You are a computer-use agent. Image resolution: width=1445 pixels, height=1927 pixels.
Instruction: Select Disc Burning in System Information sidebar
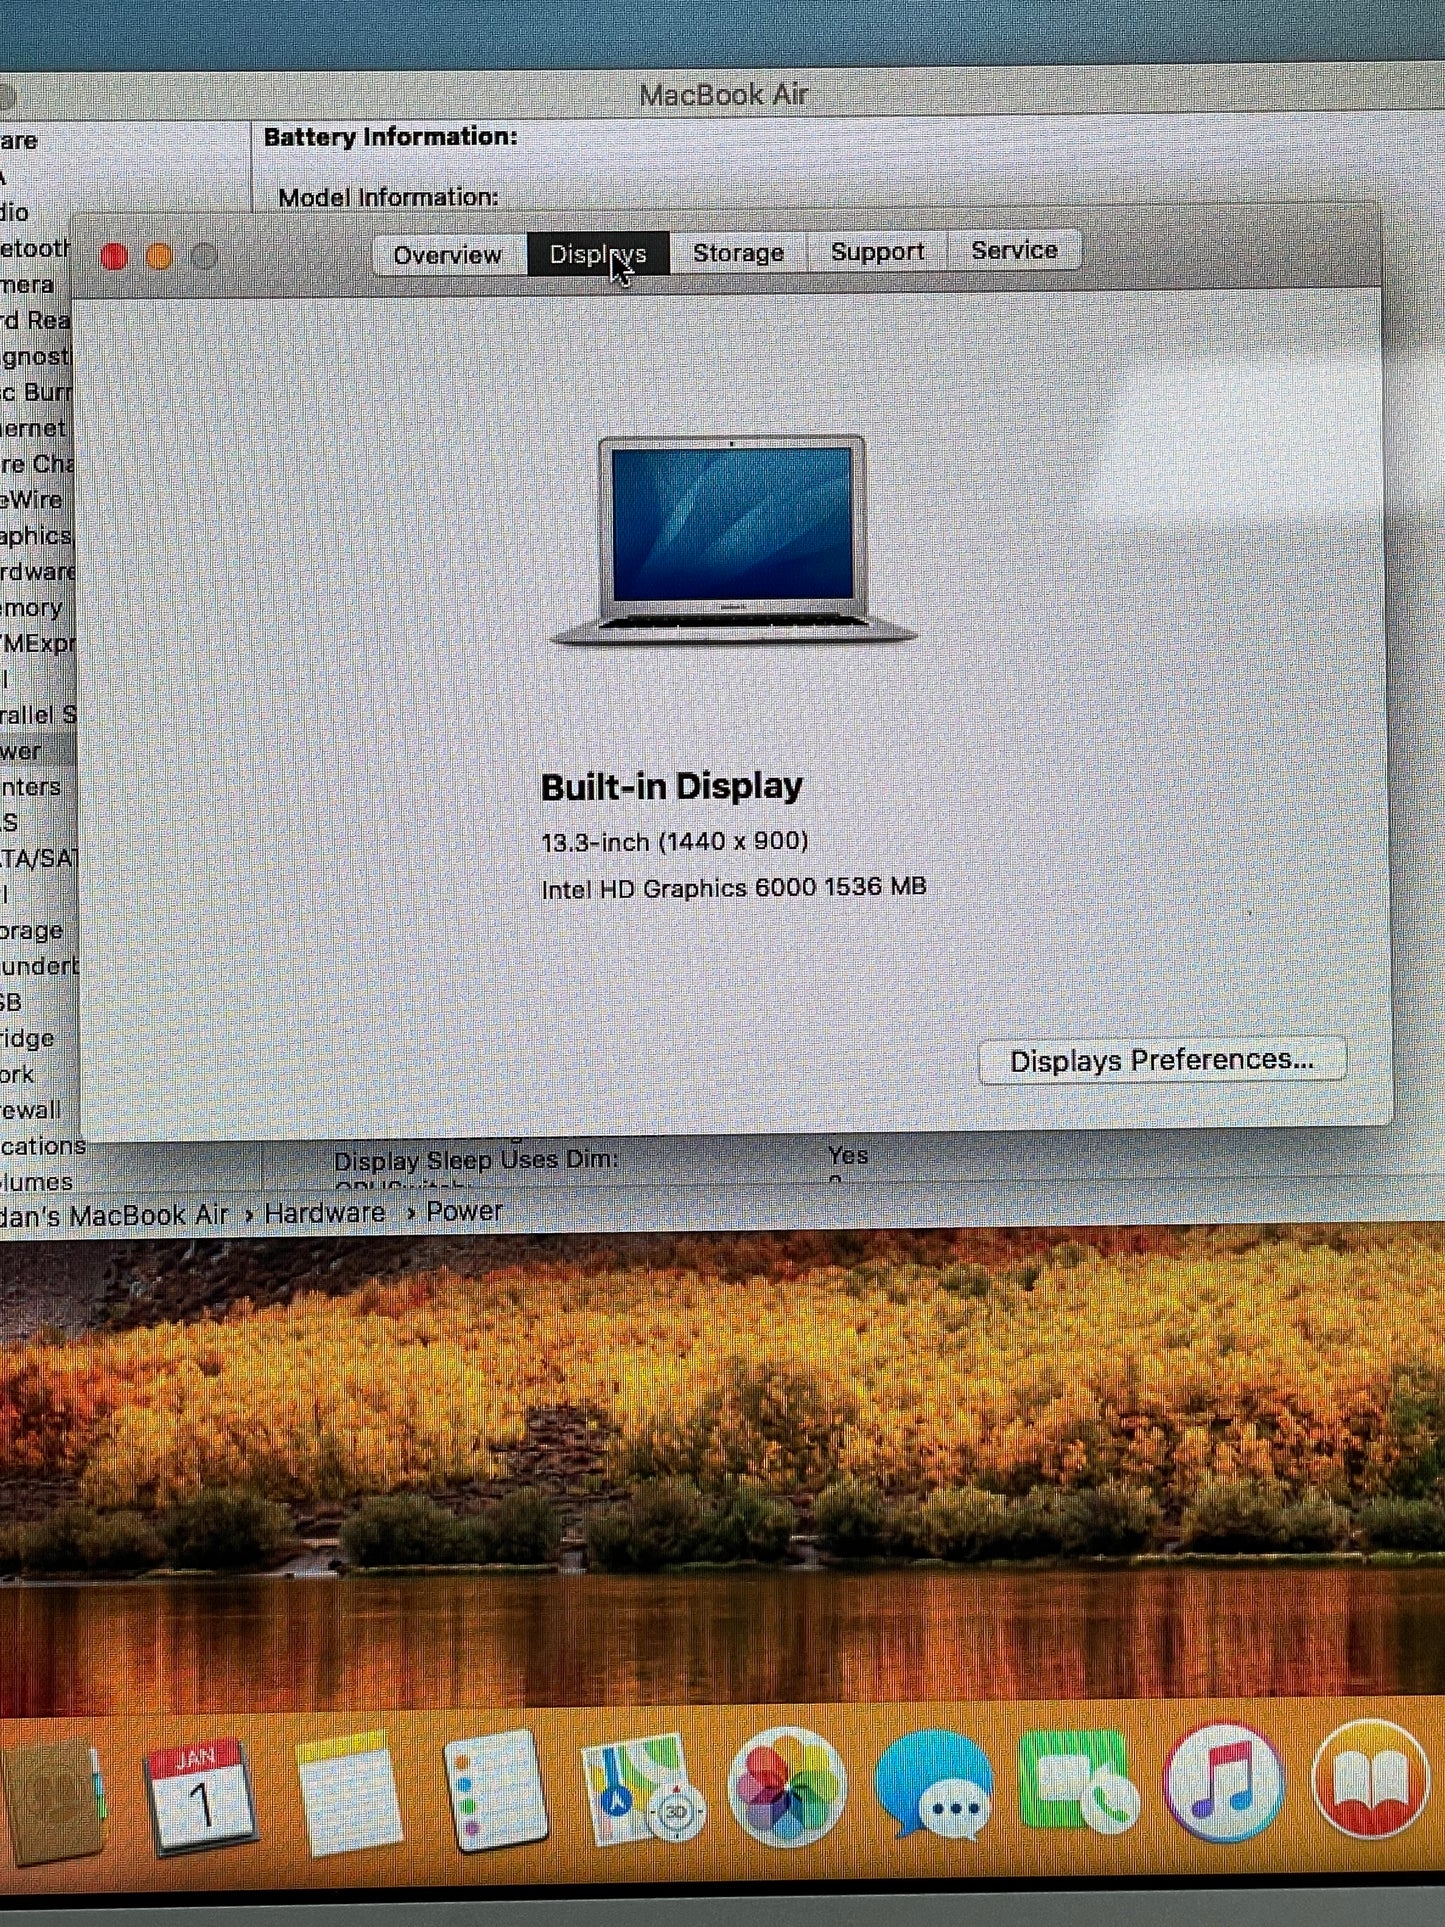(x=36, y=392)
